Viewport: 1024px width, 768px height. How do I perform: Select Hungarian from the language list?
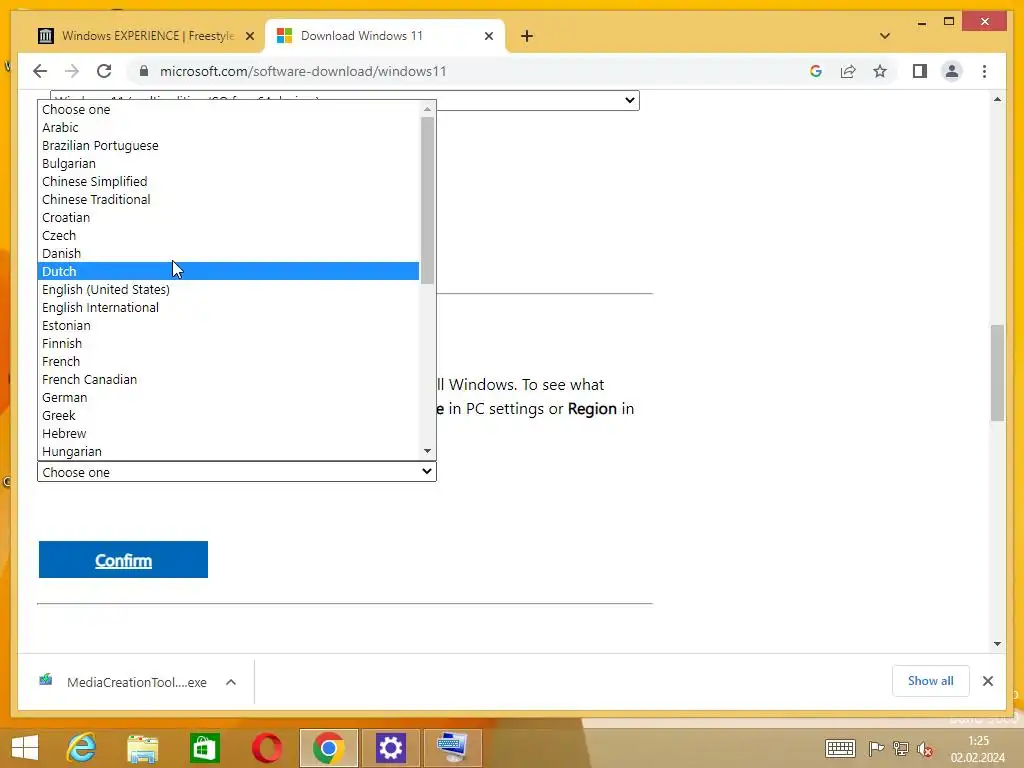click(228, 451)
